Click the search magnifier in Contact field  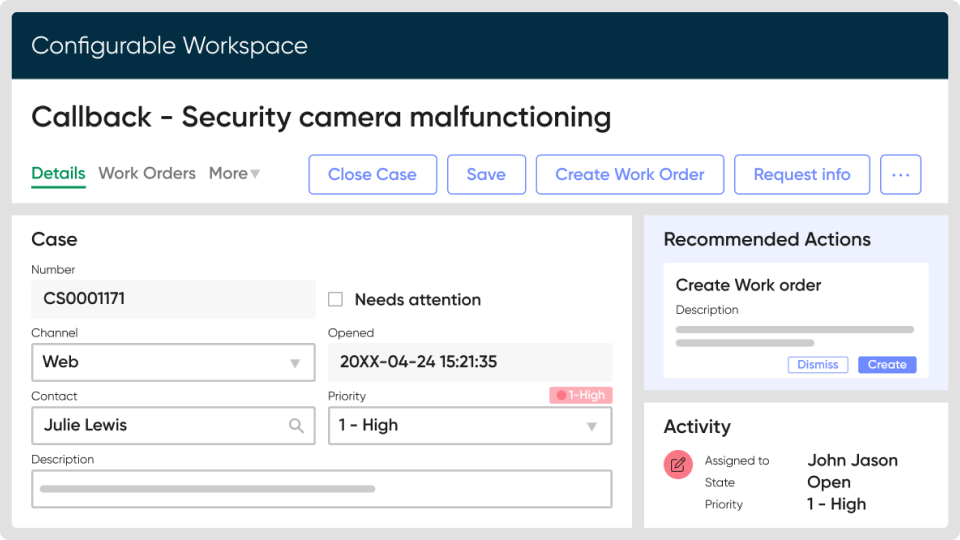pyautogui.click(x=296, y=426)
